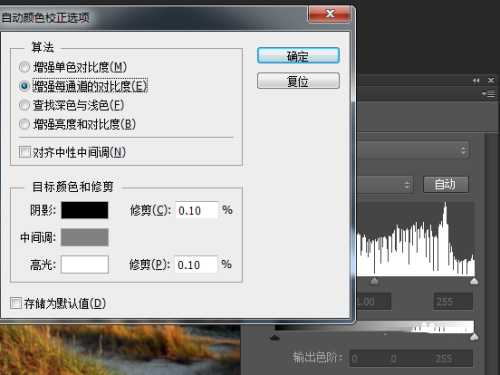Click the black output level slider
Viewport: 500px width, 375px height.
coord(275,338)
